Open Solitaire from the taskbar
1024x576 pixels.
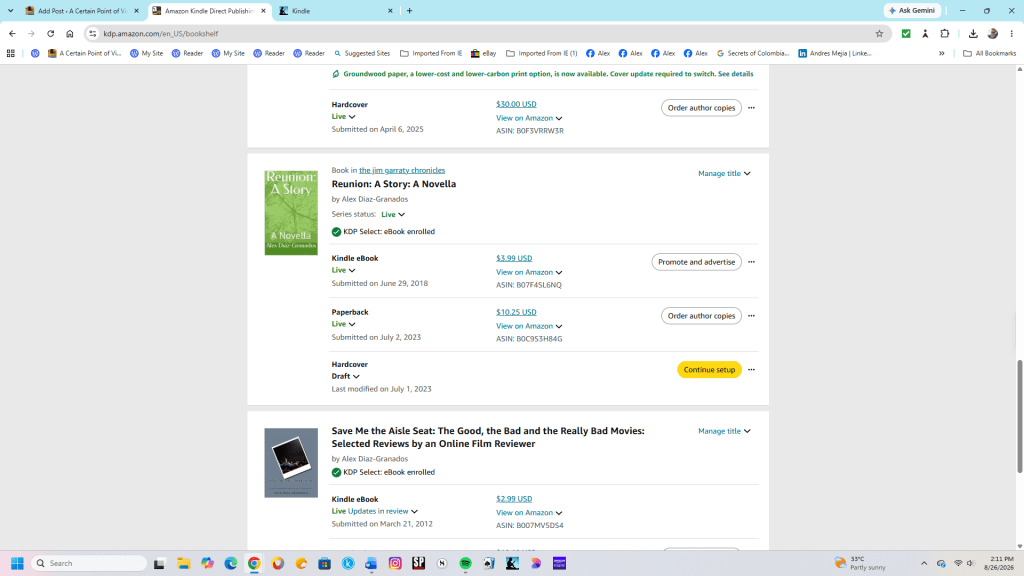(489, 563)
